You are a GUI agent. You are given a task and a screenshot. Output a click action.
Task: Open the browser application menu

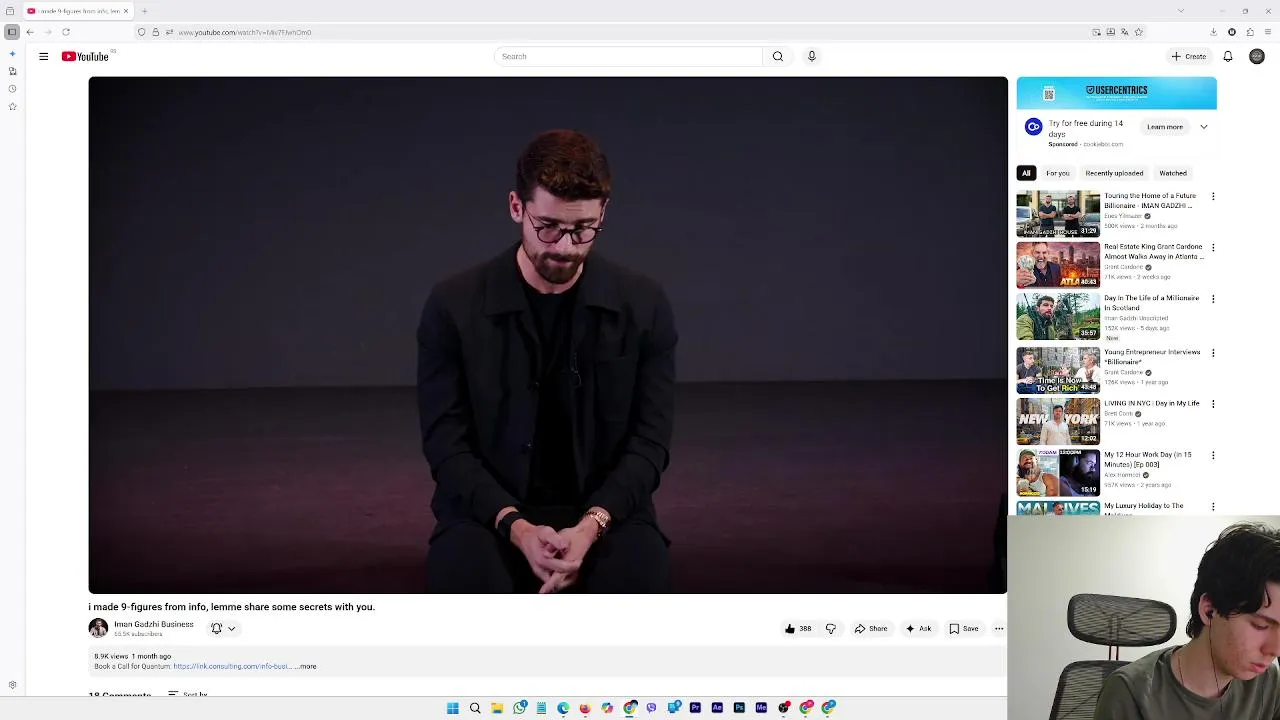1268,32
